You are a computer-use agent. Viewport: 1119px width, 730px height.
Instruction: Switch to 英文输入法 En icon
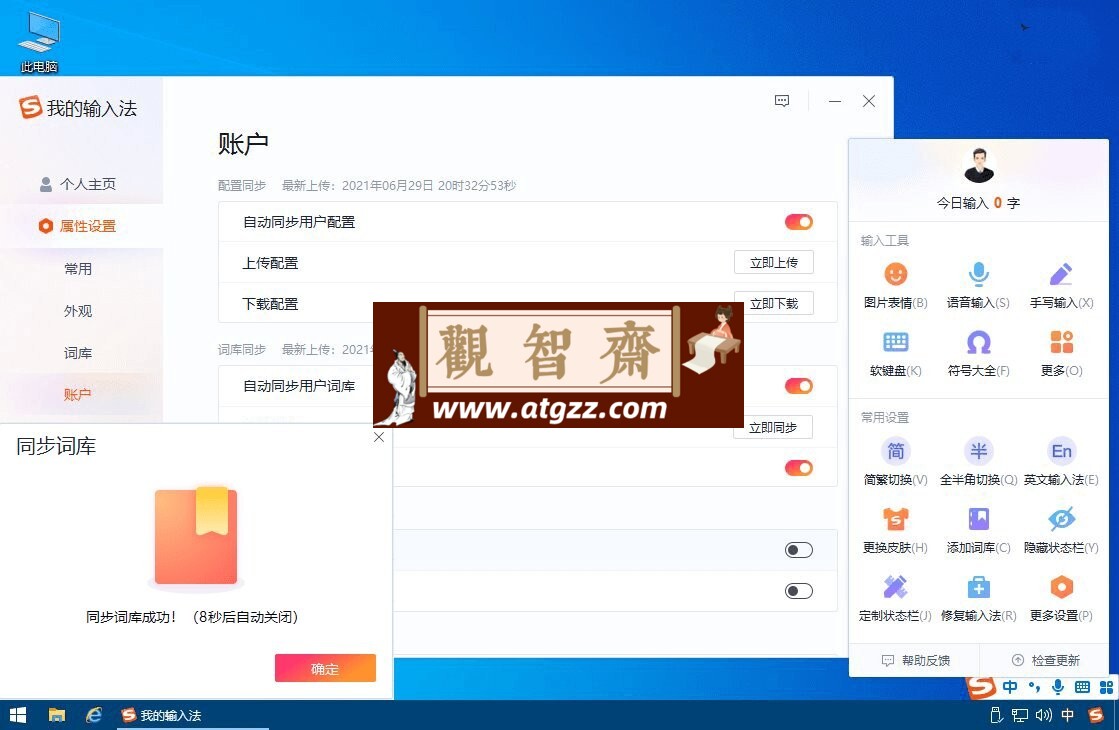pyautogui.click(x=1061, y=451)
